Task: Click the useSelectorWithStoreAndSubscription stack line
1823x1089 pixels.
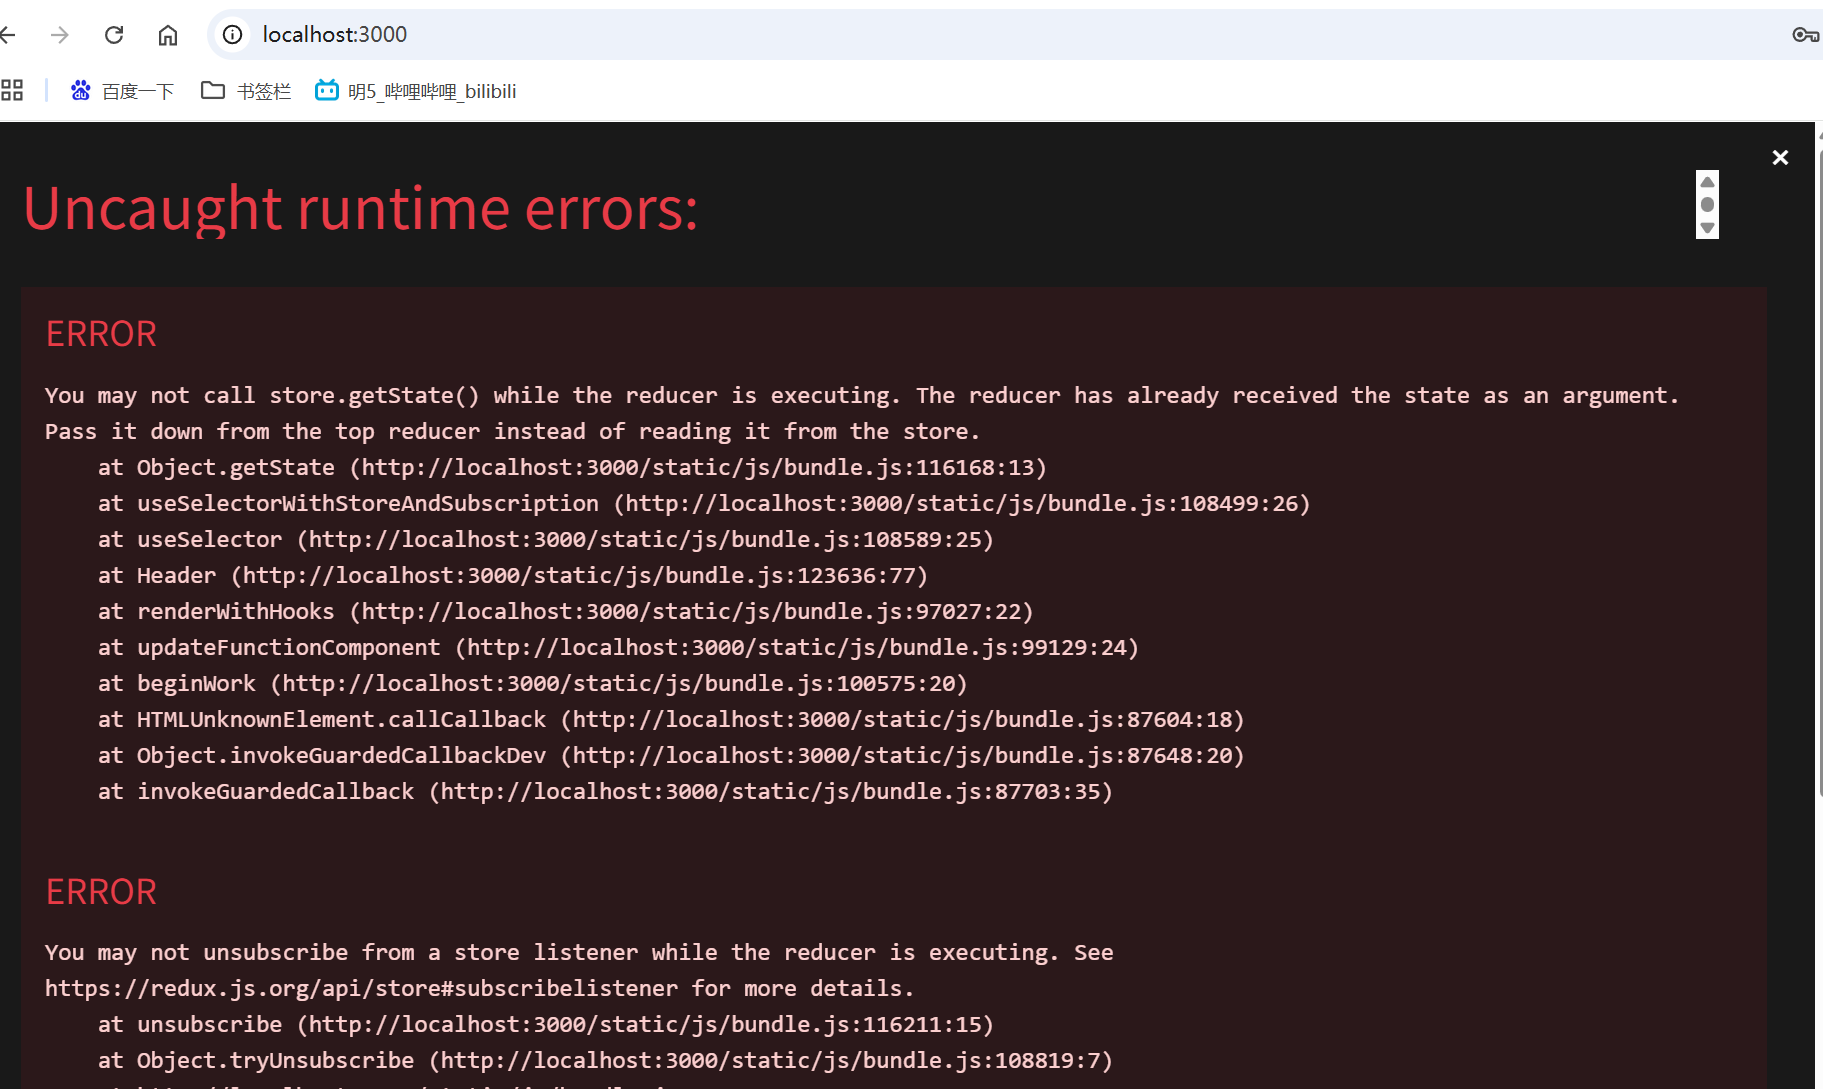Action: pos(704,504)
